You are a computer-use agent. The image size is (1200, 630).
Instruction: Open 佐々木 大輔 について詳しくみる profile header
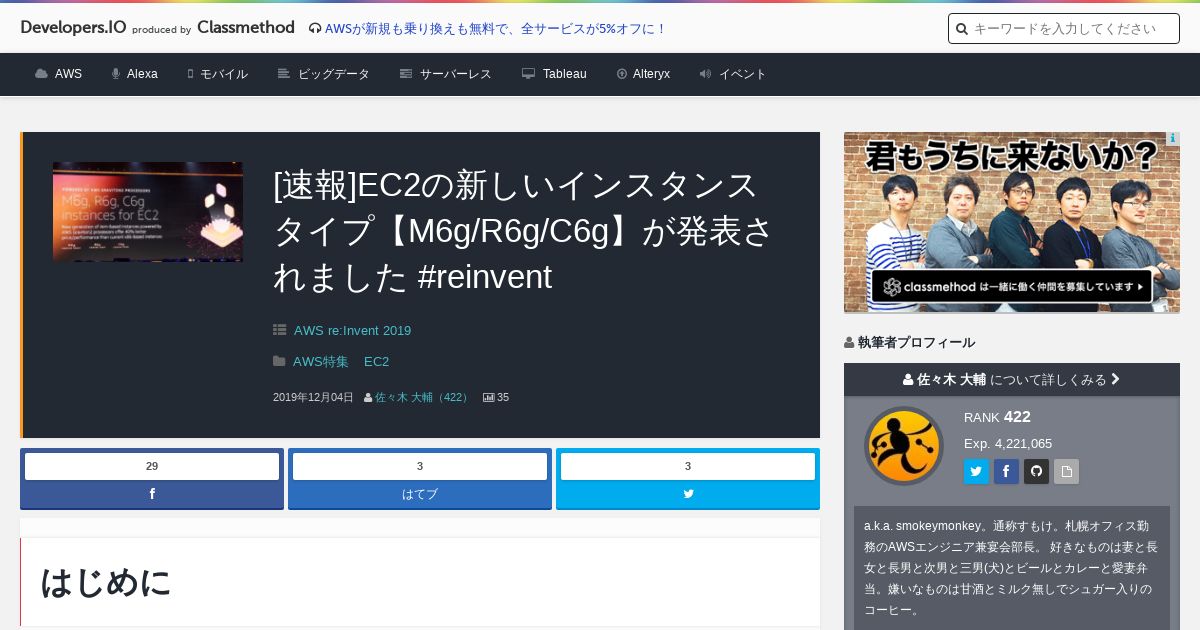click(1012, 380)
